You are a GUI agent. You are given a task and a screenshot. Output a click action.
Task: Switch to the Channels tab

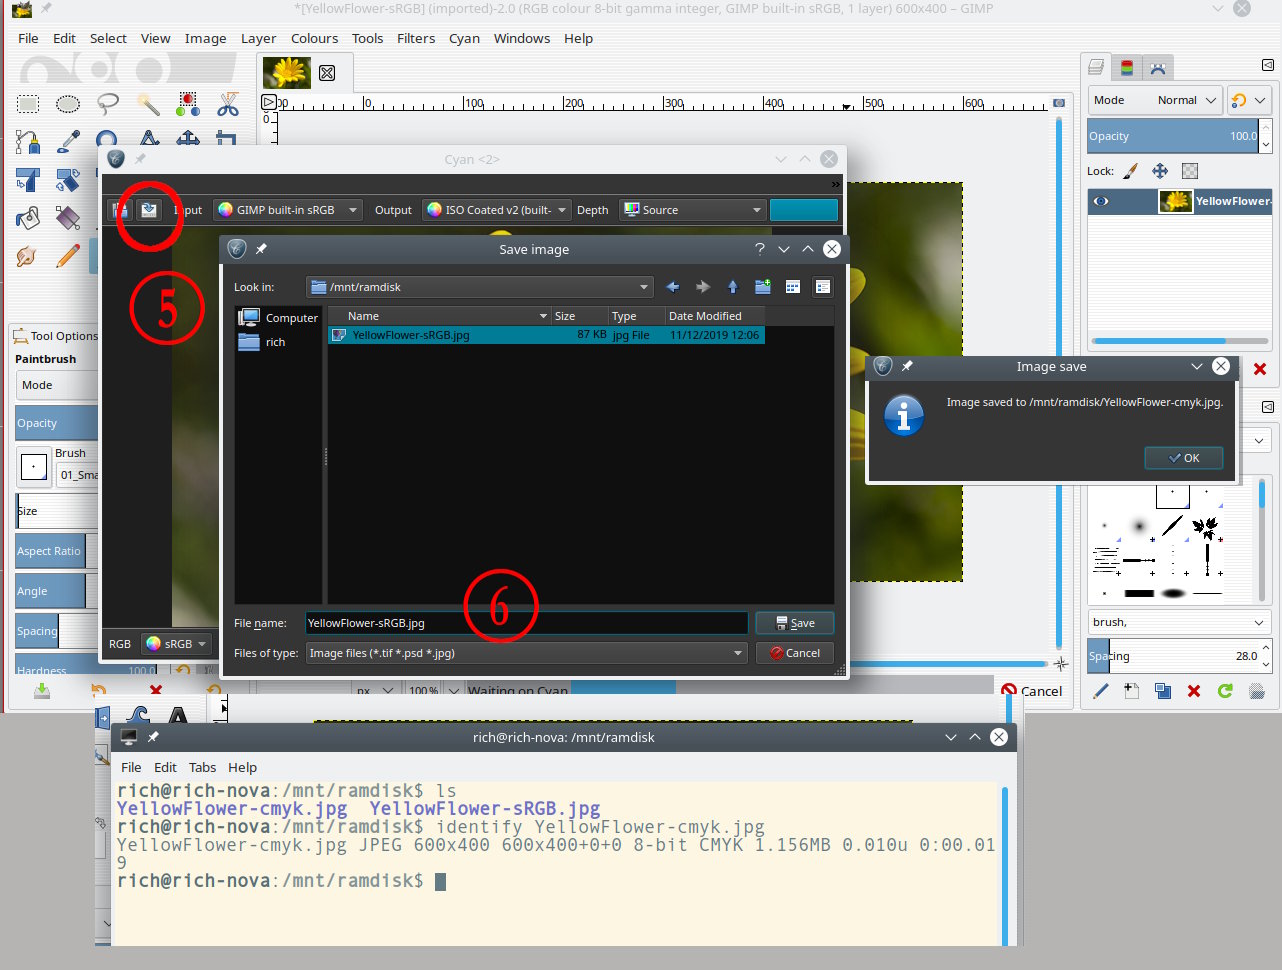tap(1127, 68)
